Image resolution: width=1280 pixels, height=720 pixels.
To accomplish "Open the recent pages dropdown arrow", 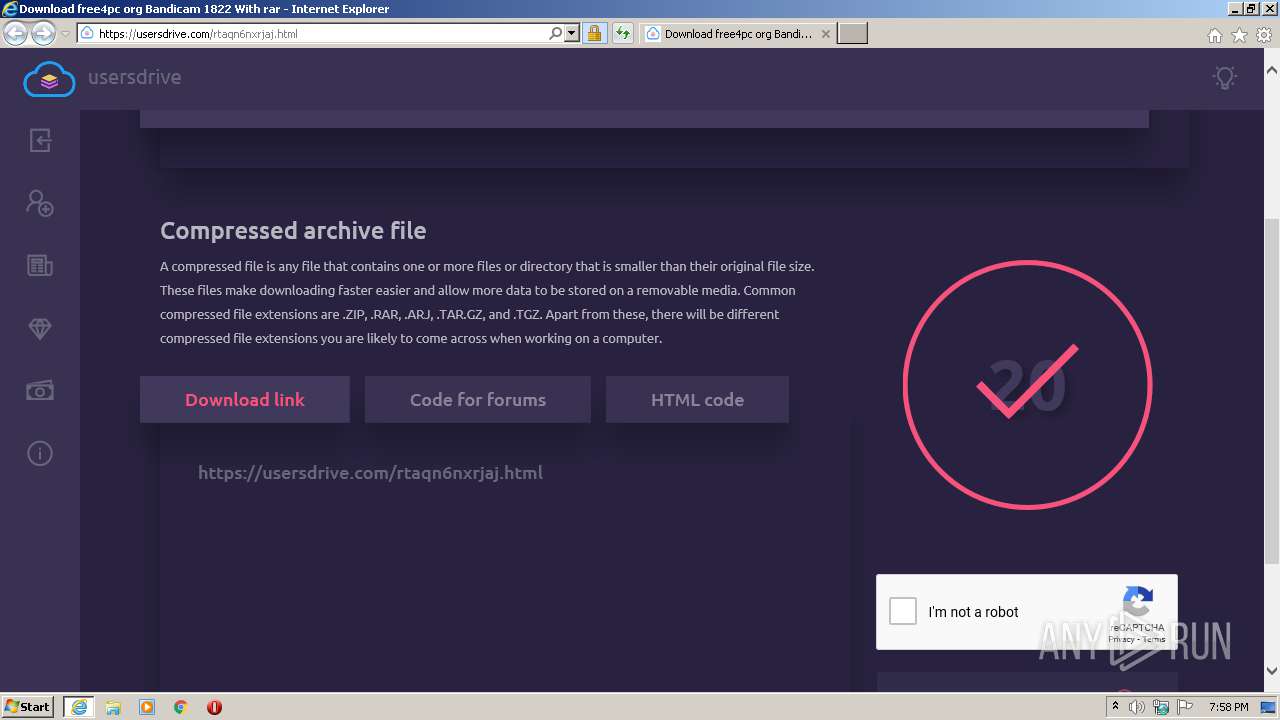I will coord(65,33).
